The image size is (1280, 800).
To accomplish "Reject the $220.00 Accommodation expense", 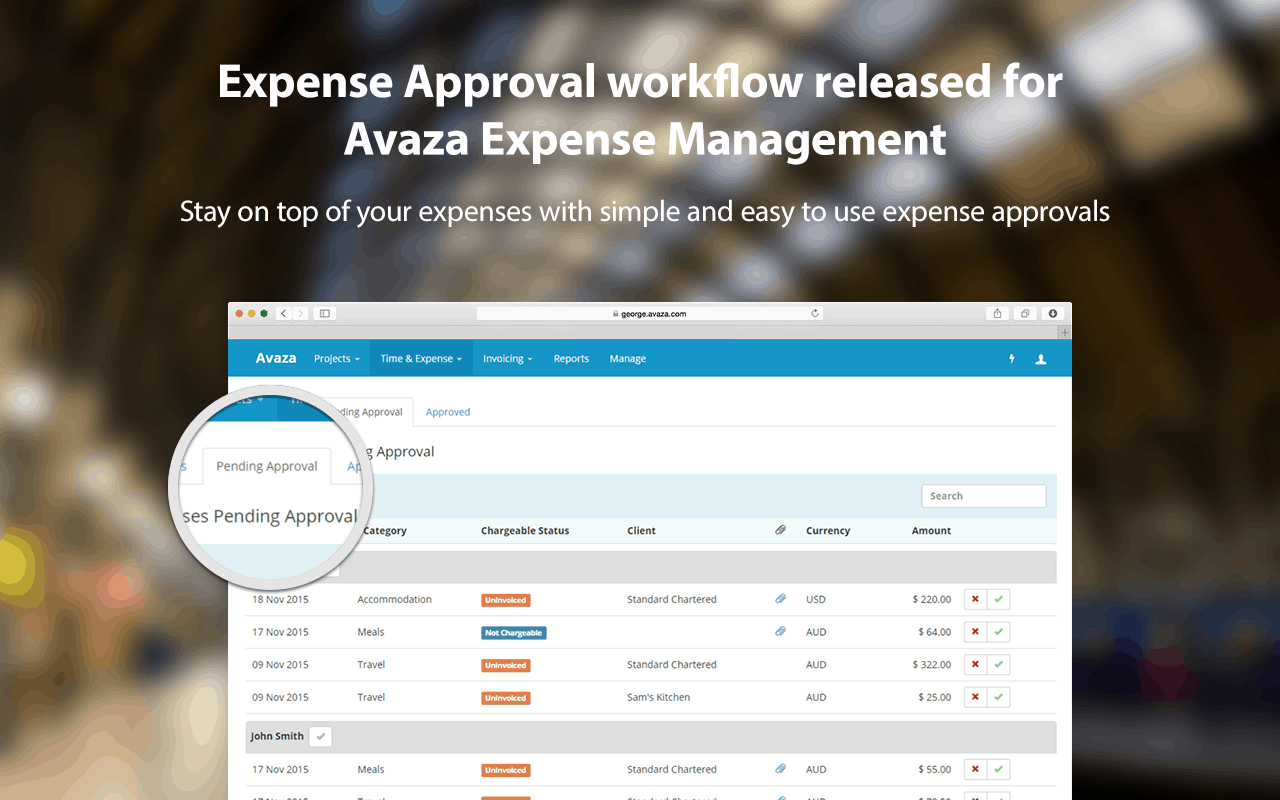I will pyautogui.click(x=975, y=600).
